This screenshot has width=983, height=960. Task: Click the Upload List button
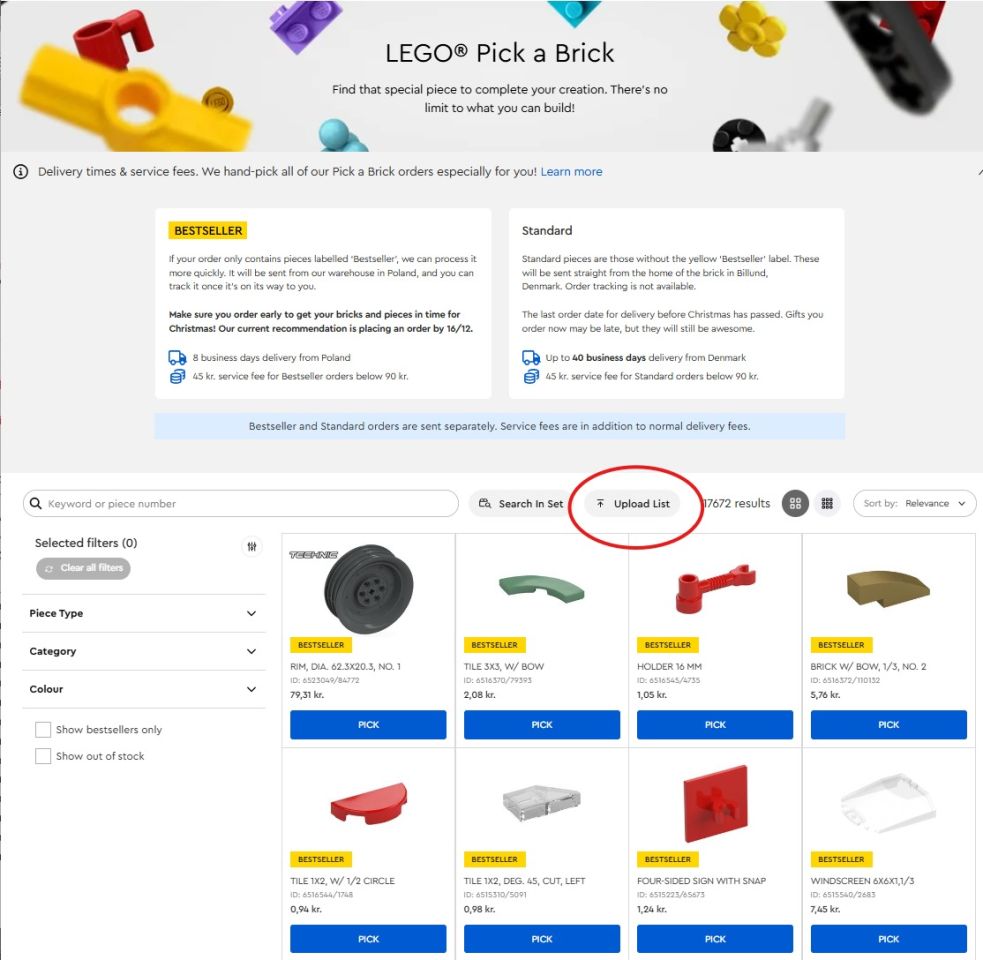(x=632, y=504)
